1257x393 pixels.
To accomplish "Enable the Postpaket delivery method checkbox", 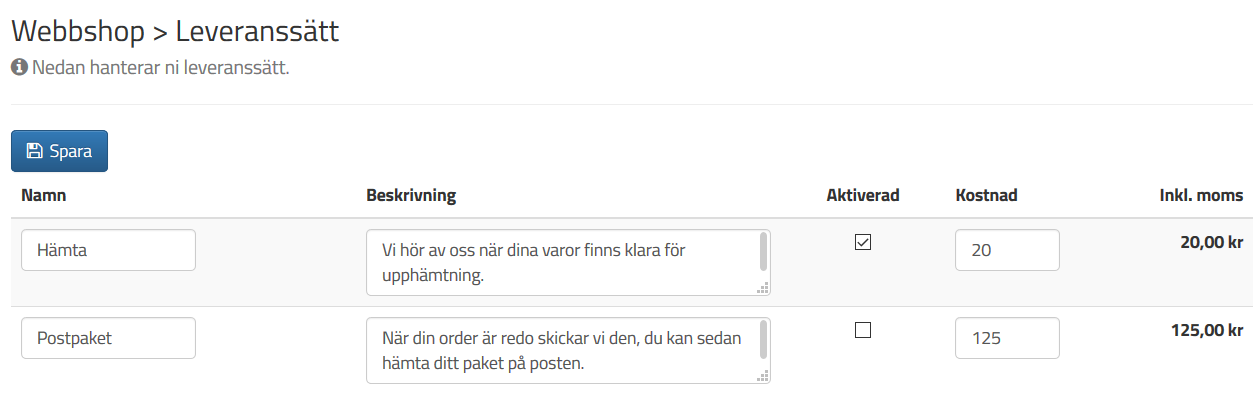I will (x=863, y=330).
